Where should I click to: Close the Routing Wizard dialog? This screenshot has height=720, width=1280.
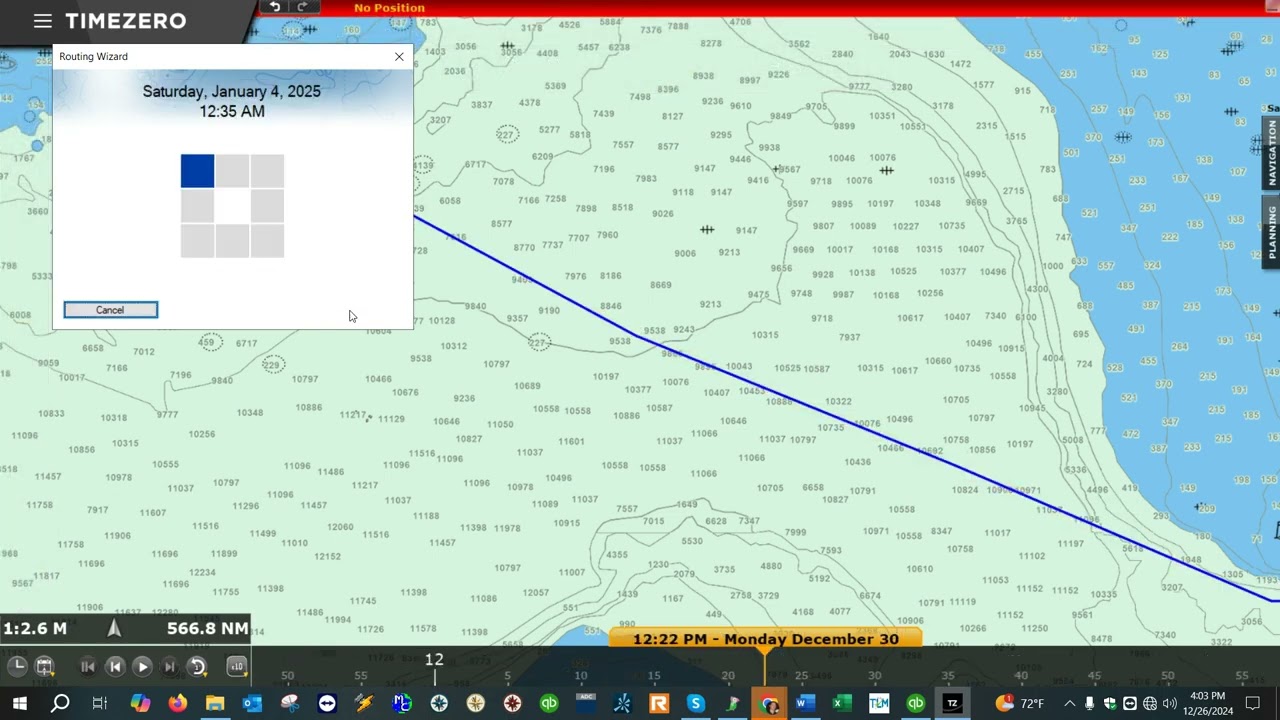pos(399,57)
